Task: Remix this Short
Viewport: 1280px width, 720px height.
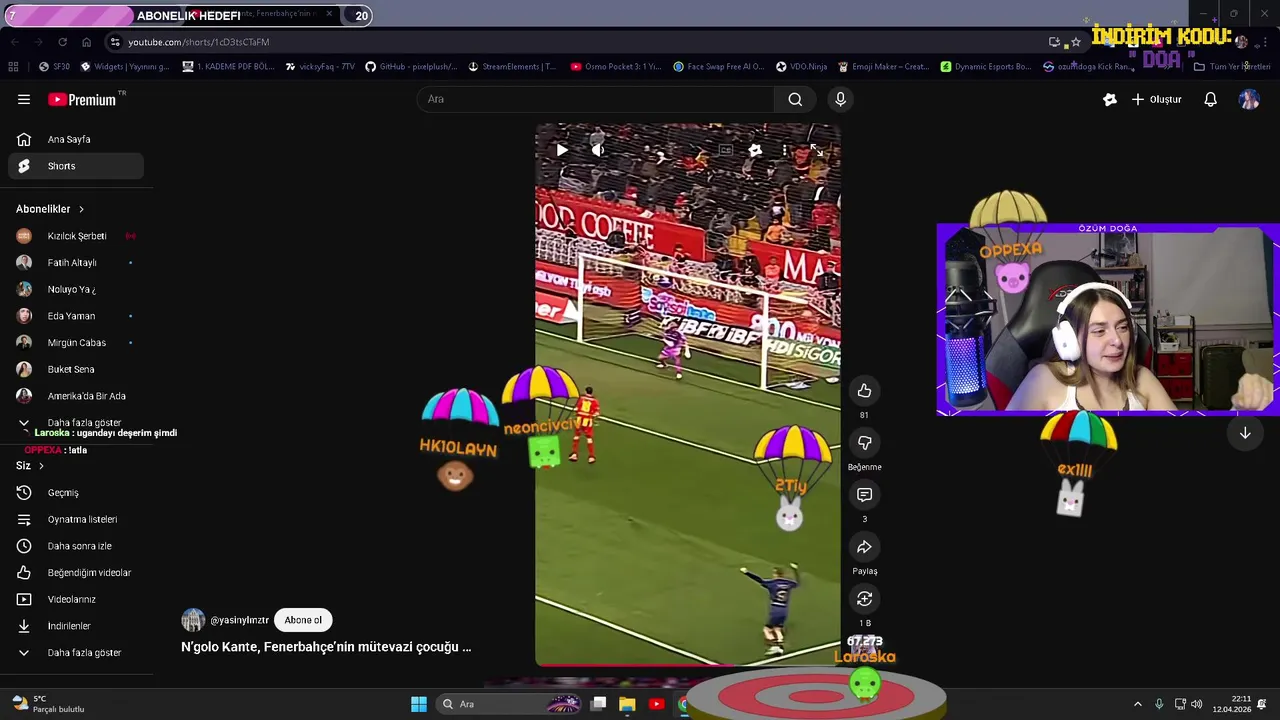Action: point(864,599)
